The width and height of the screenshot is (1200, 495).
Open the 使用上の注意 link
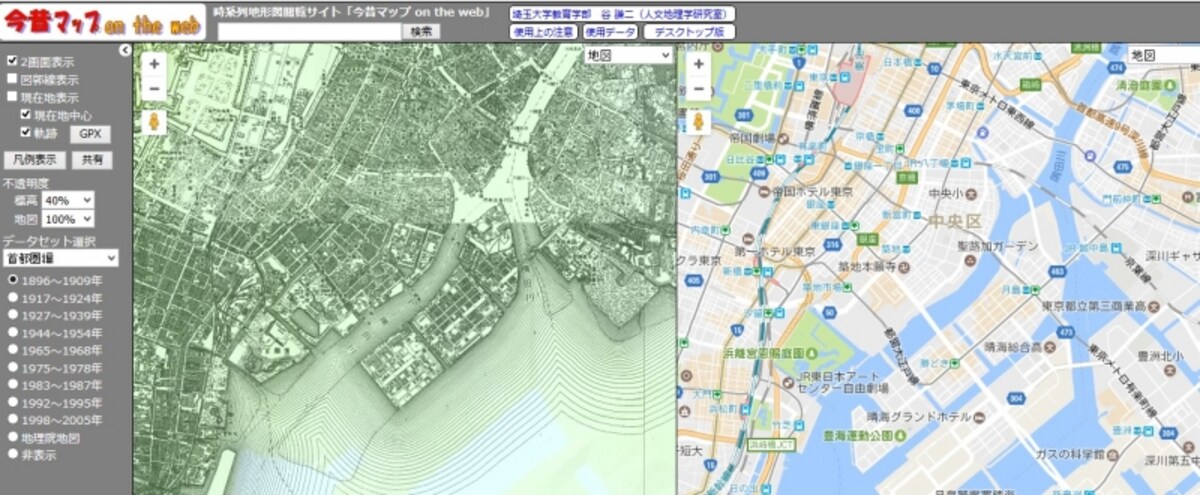tap(544, 32)
